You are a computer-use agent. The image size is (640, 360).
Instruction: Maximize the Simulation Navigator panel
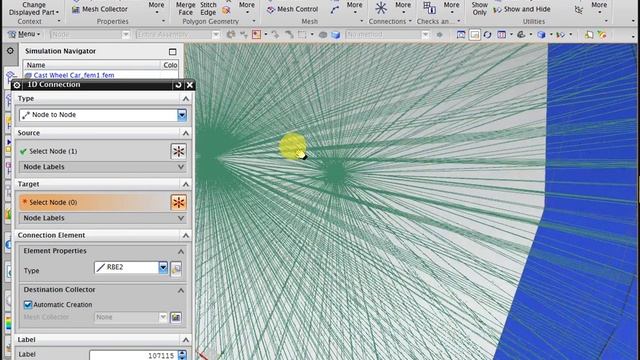pyautogui.click(x=173, y=51)
